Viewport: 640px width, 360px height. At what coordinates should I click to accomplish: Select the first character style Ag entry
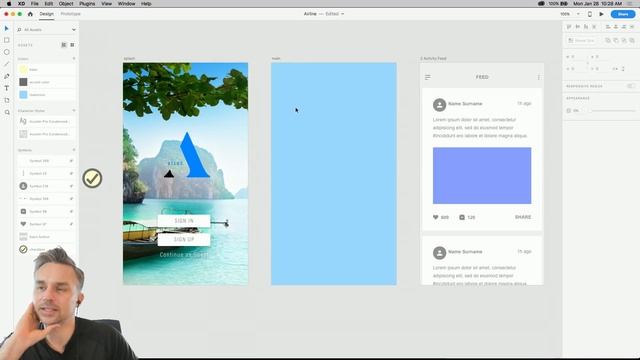pyautogui.click(x=46, y=121)
